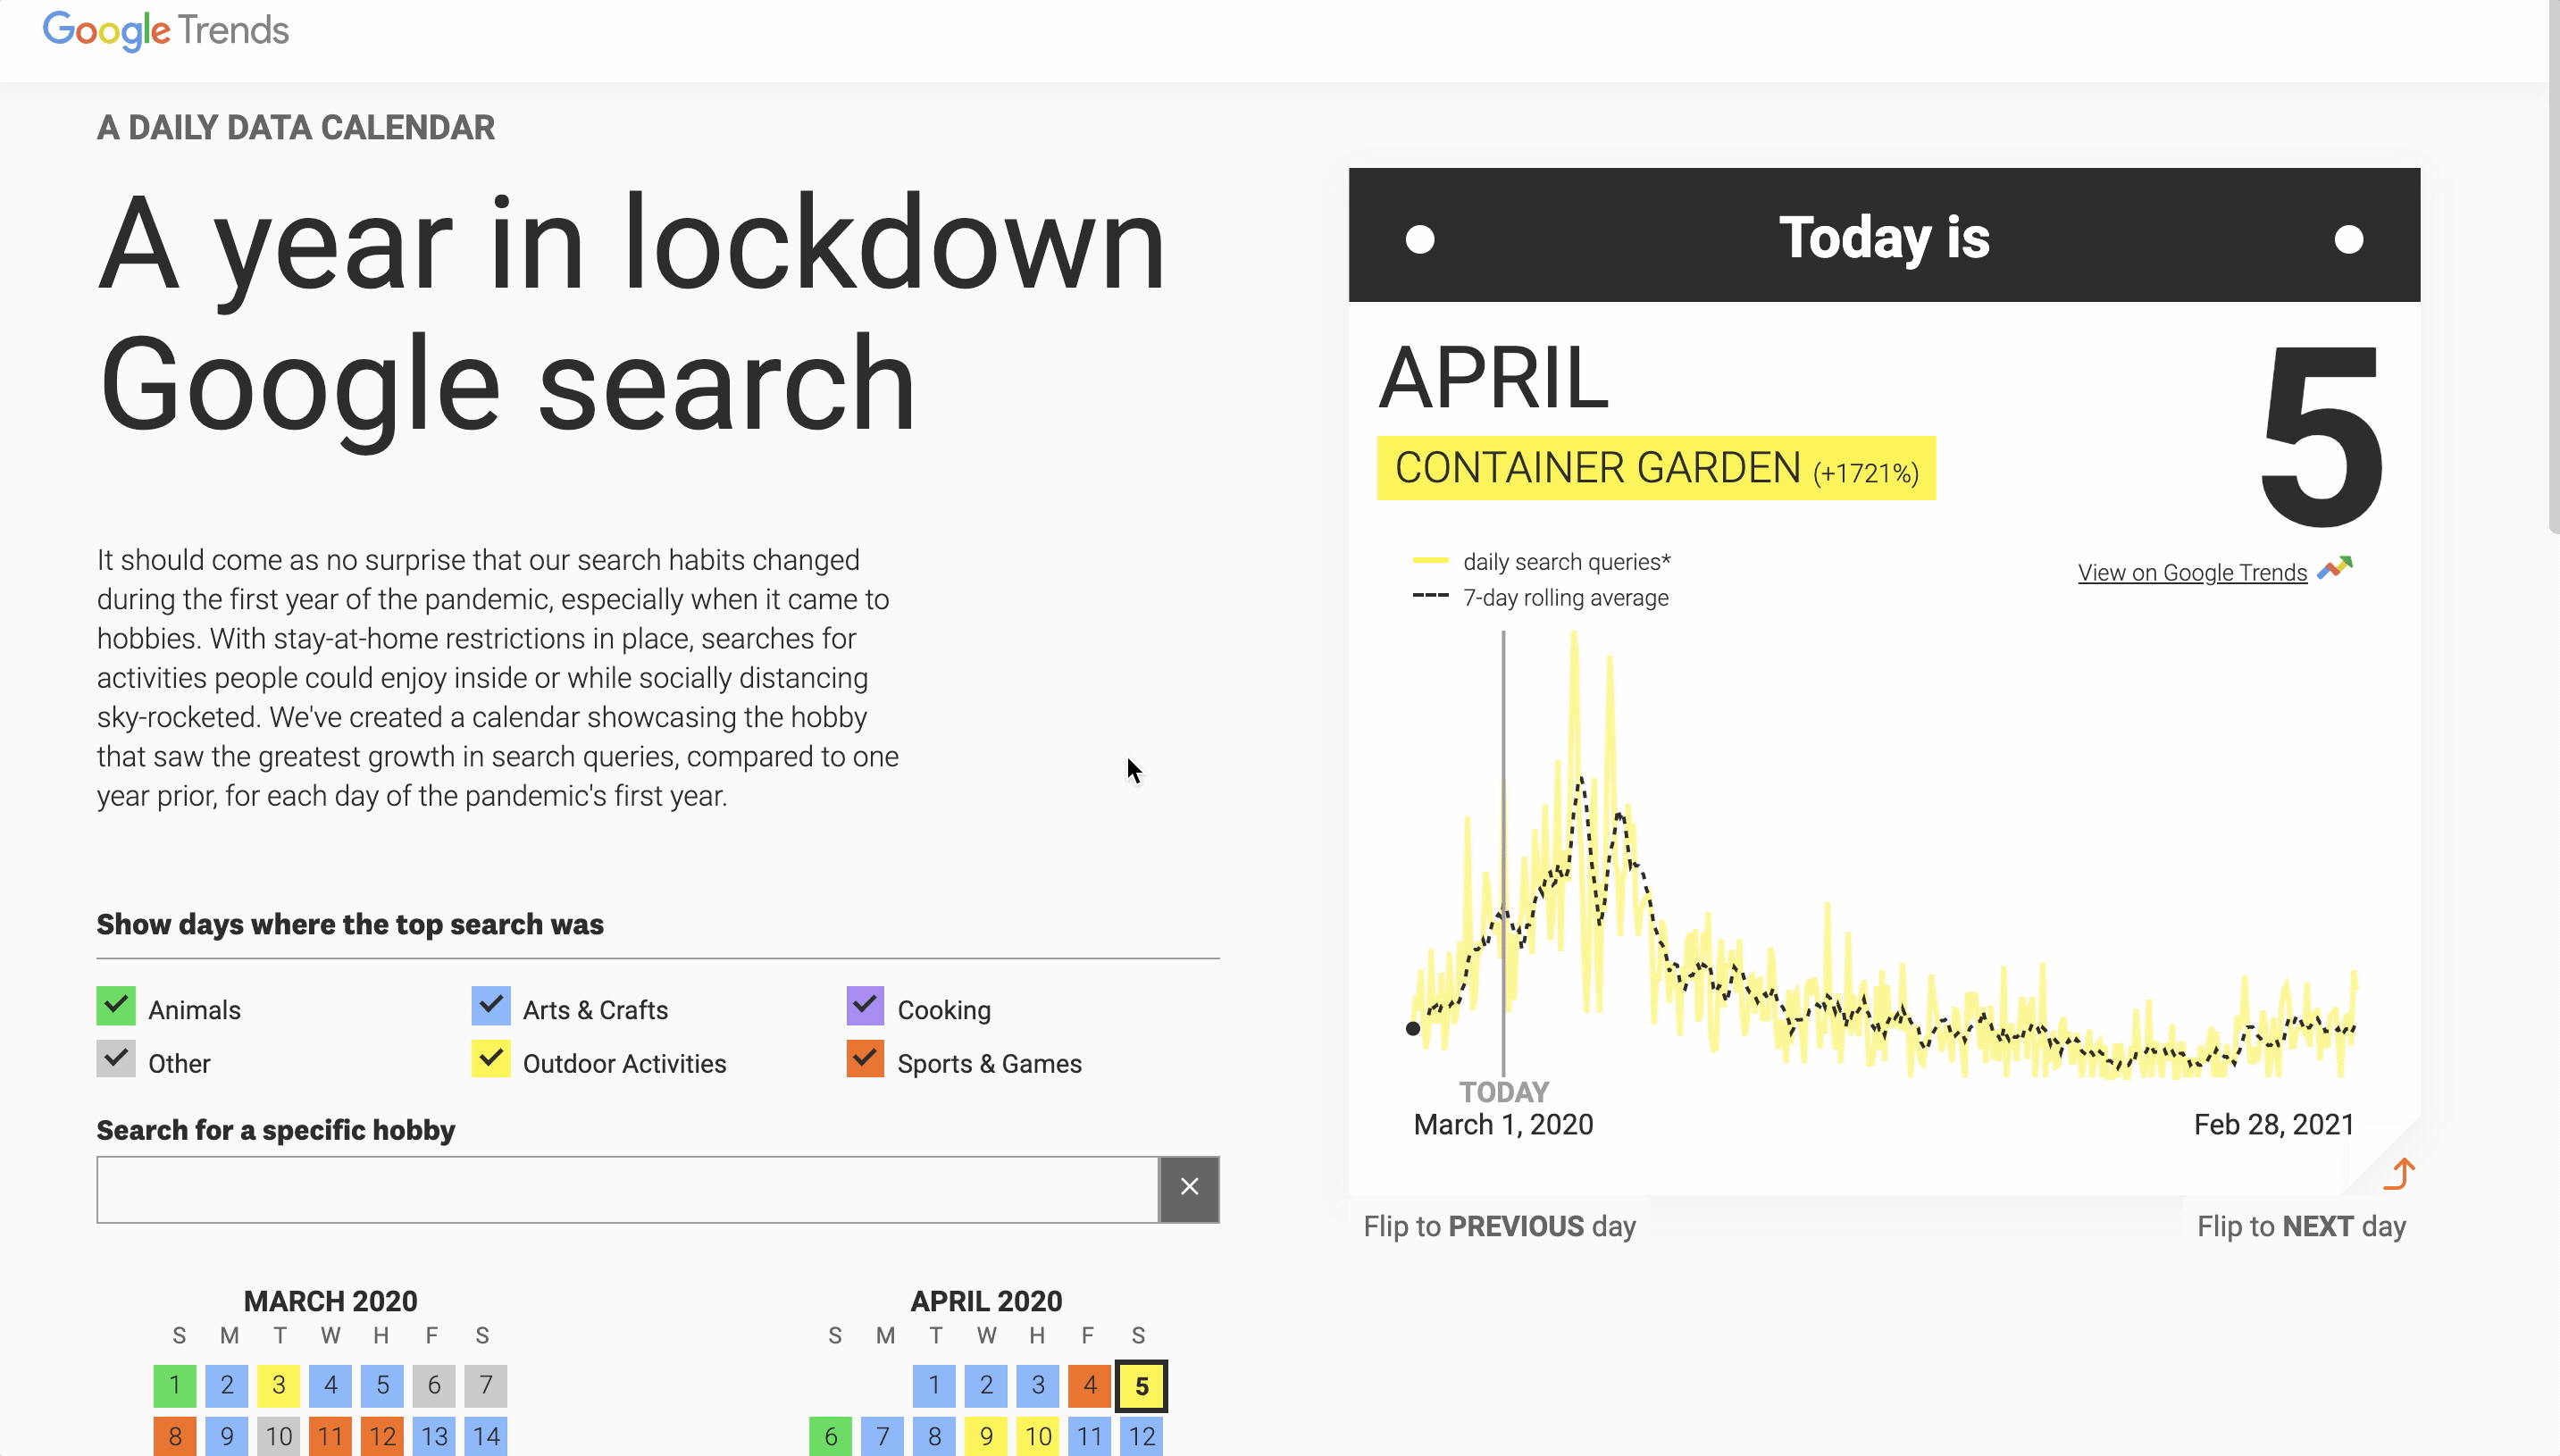
Task: Pick April 6 in the calendar
Action: 830,1437
